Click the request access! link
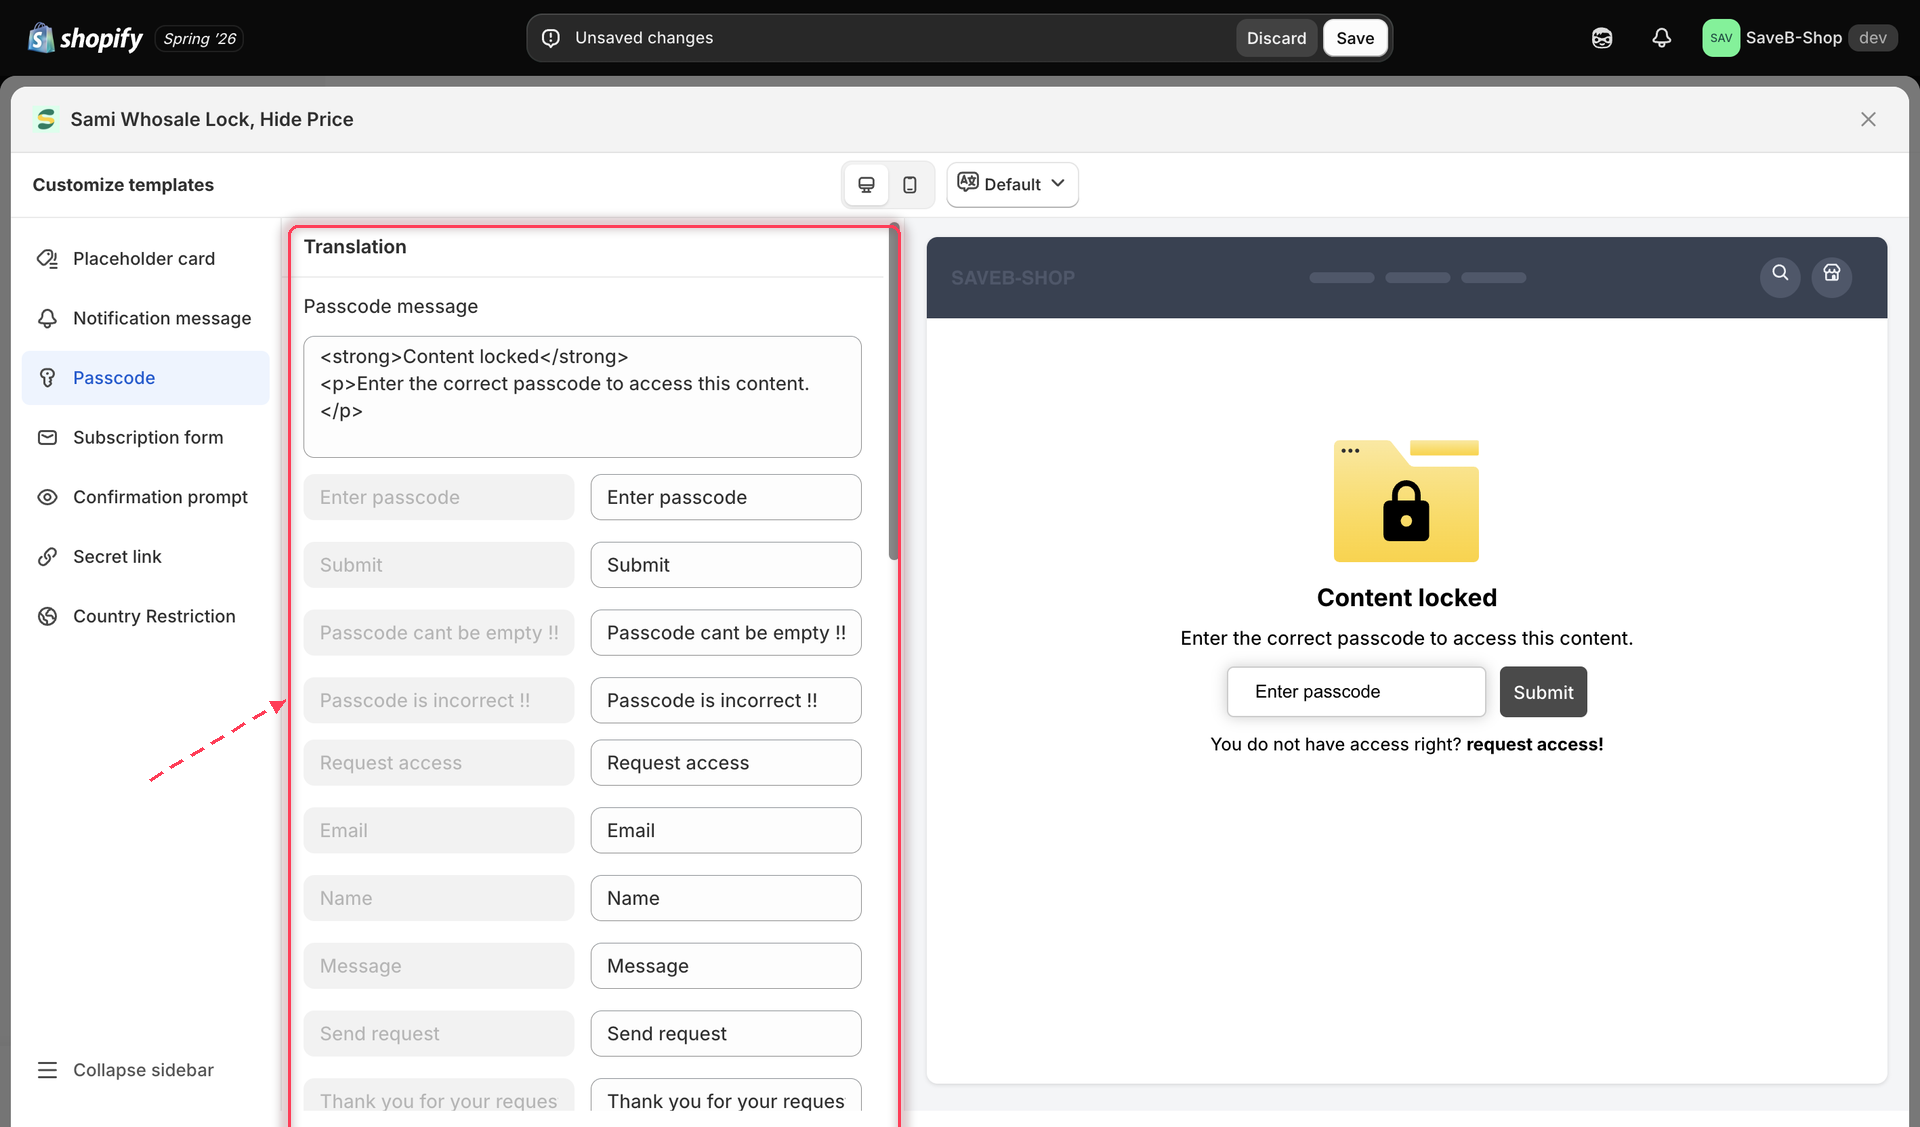The height and width of the screenshot is (1127, 1920). pyautogui.click(x=1534, y=744)
